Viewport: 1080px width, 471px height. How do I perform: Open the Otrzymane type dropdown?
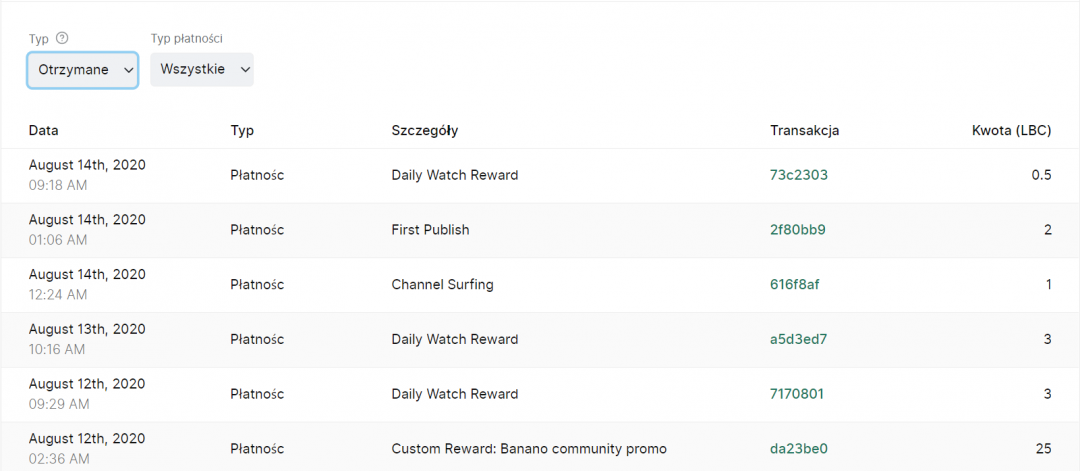[83, 70]
